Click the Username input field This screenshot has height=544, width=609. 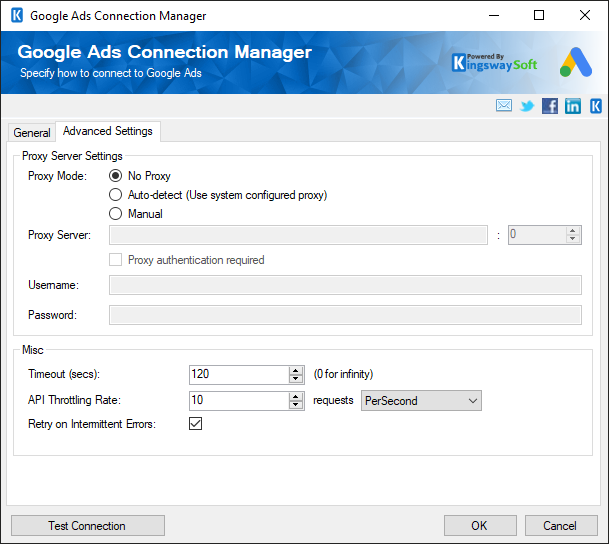click(x=345, y=285)
